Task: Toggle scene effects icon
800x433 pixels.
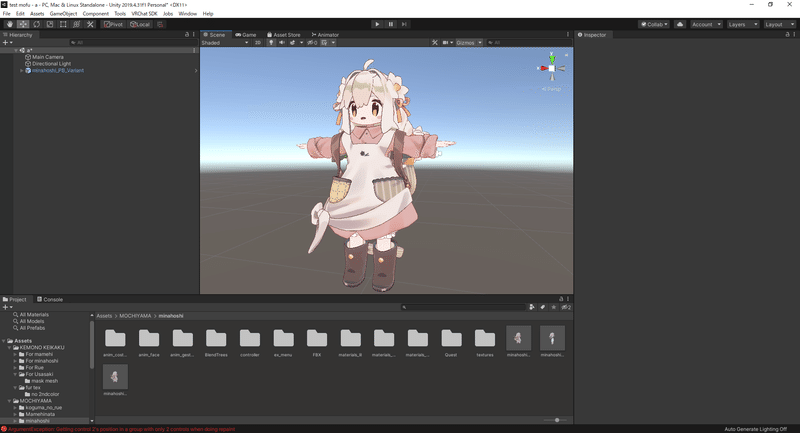Action: (292, 43)
